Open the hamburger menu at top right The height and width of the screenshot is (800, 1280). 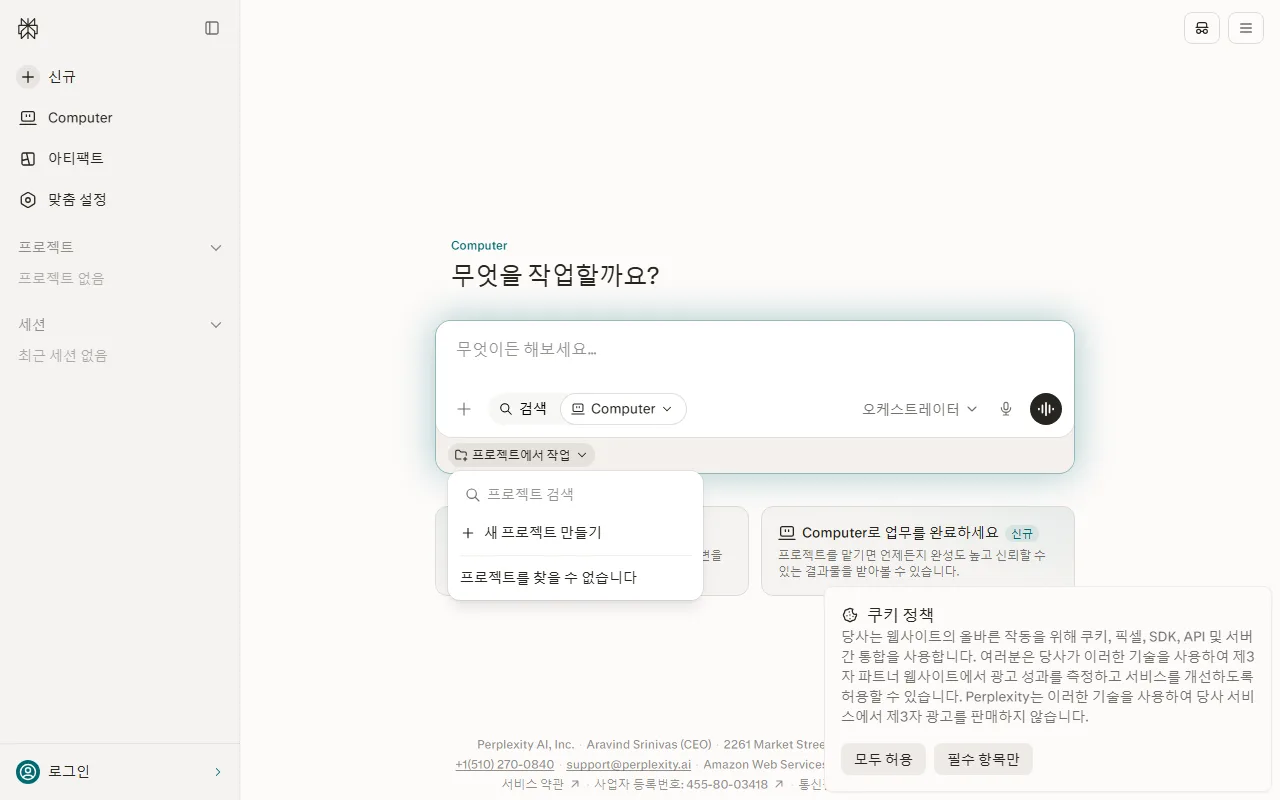1246,28
